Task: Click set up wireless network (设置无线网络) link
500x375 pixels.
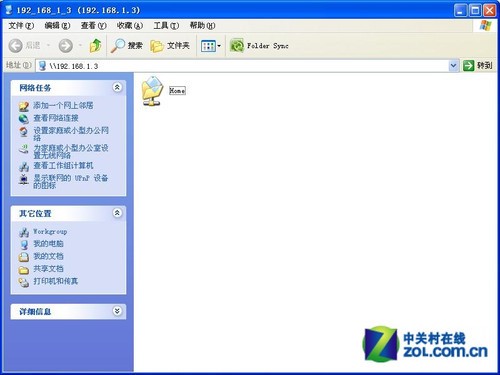Action: [71, 151]
